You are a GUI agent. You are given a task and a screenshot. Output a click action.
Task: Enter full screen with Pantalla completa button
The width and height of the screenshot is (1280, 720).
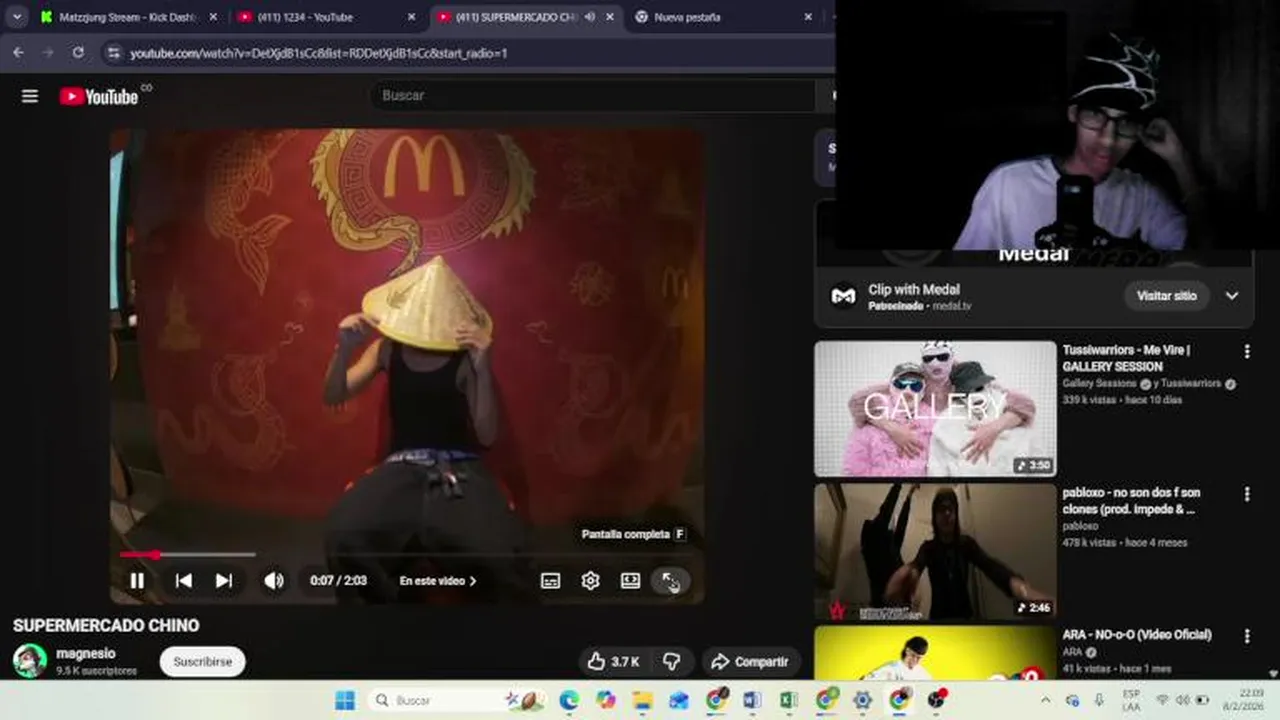point(670,581)
